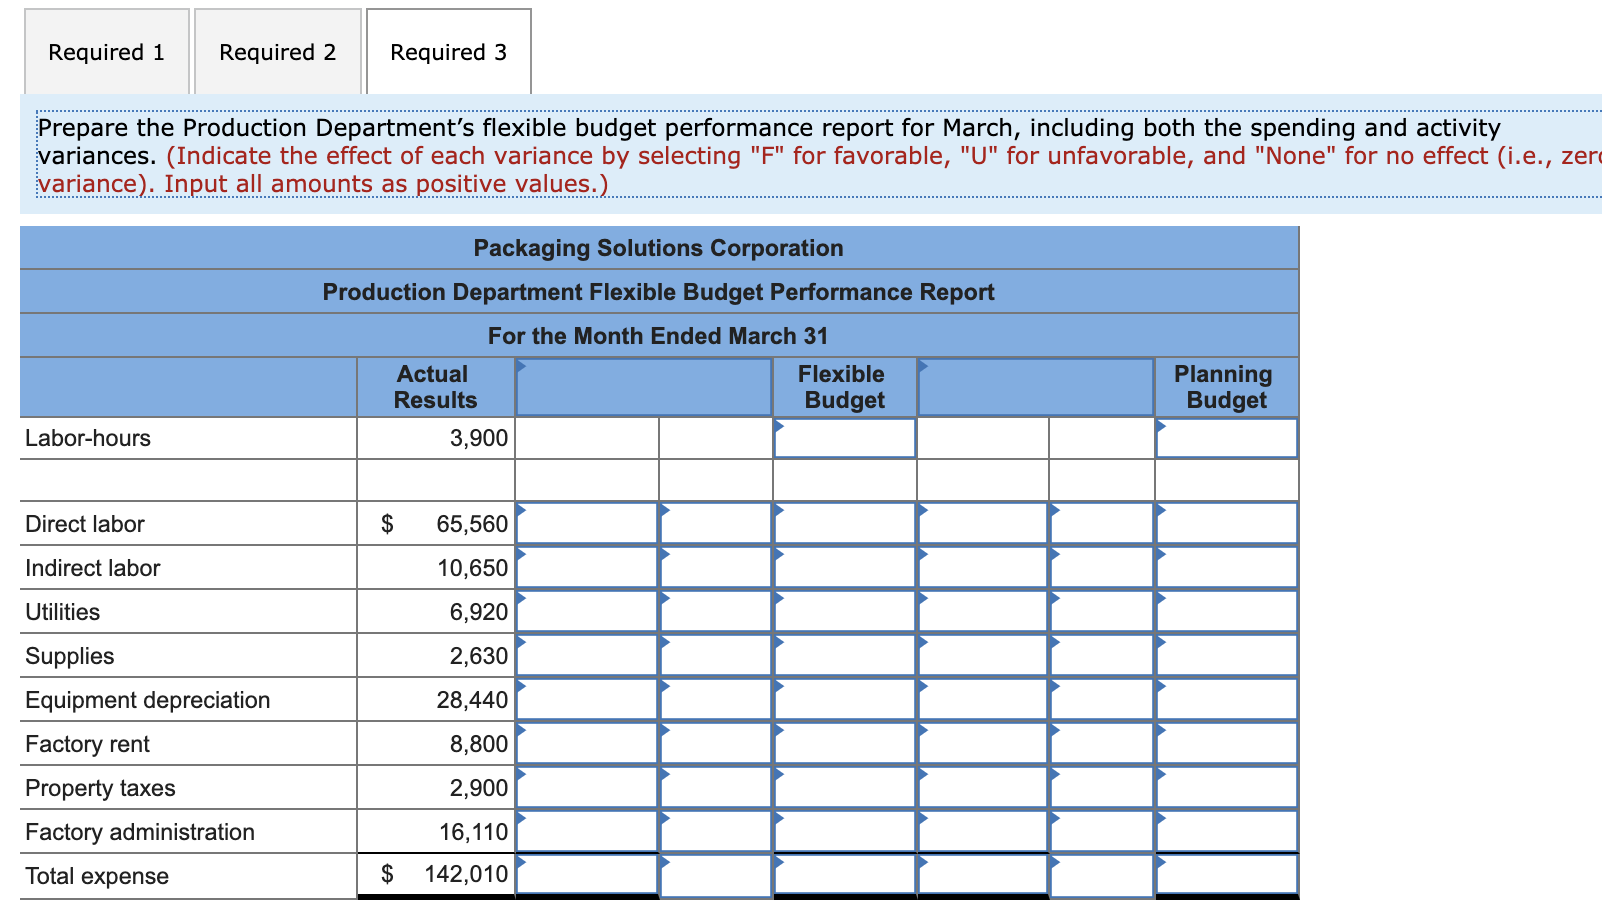Switch to the Required 2 tab
Screen dimensions: 1602x914
278,52
